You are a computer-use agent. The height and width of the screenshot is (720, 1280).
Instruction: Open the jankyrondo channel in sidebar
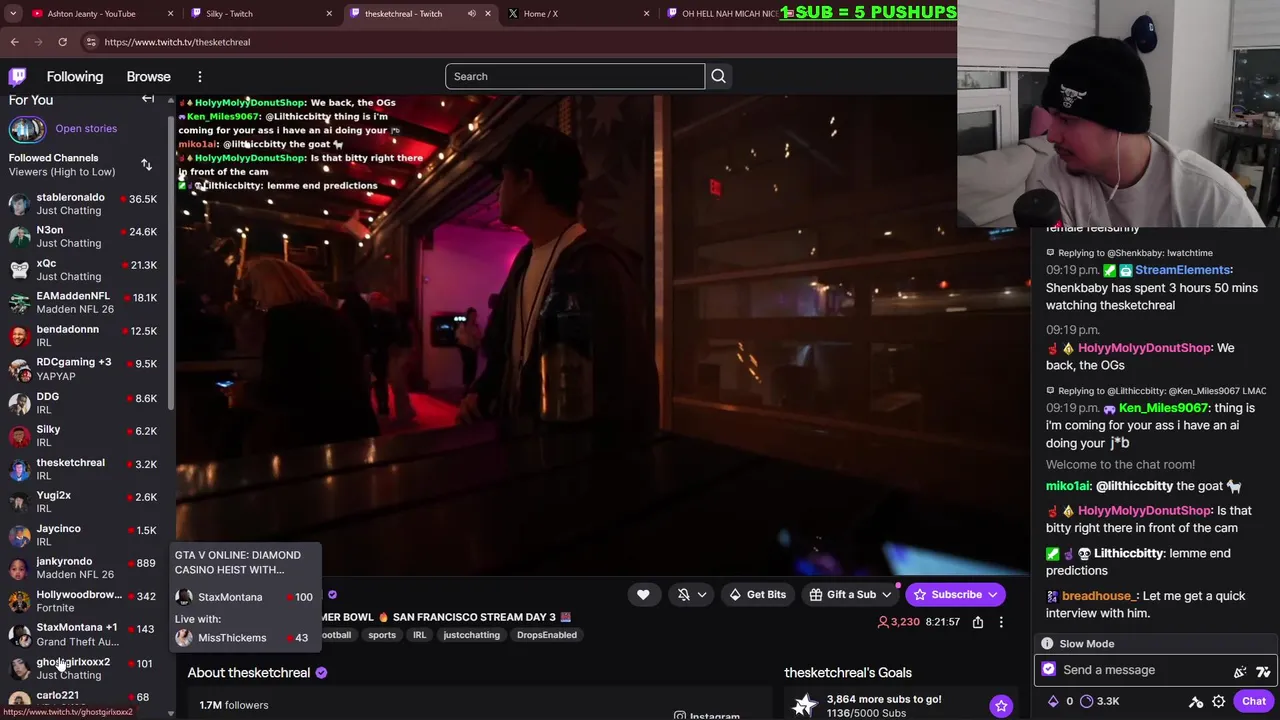click(85, 567)
